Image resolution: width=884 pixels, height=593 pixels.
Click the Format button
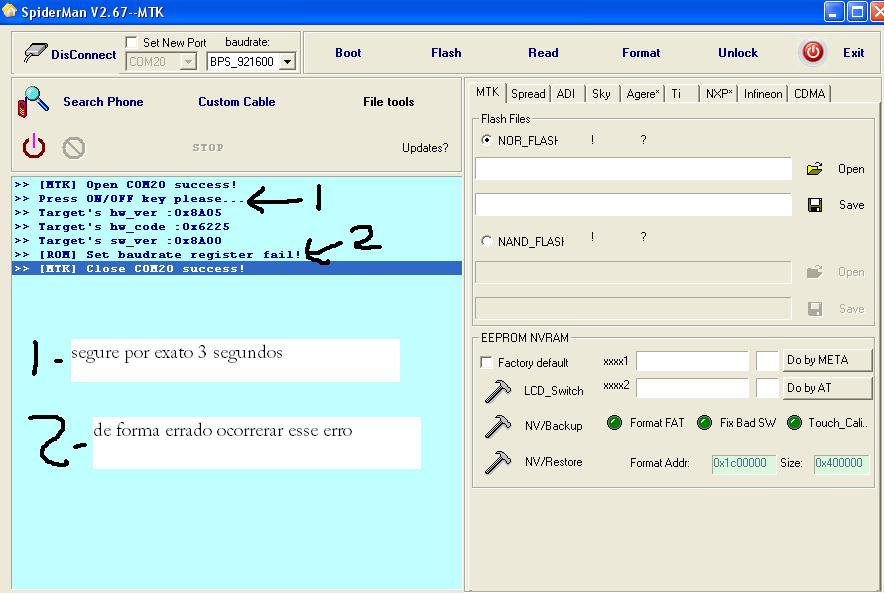click(x=640, y=52)
